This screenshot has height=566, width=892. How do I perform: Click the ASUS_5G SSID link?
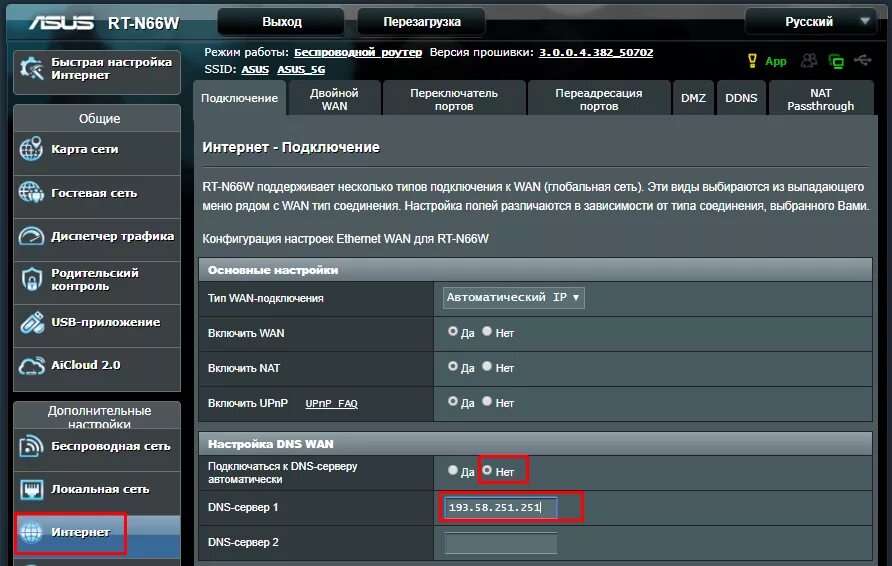(301, 69)
